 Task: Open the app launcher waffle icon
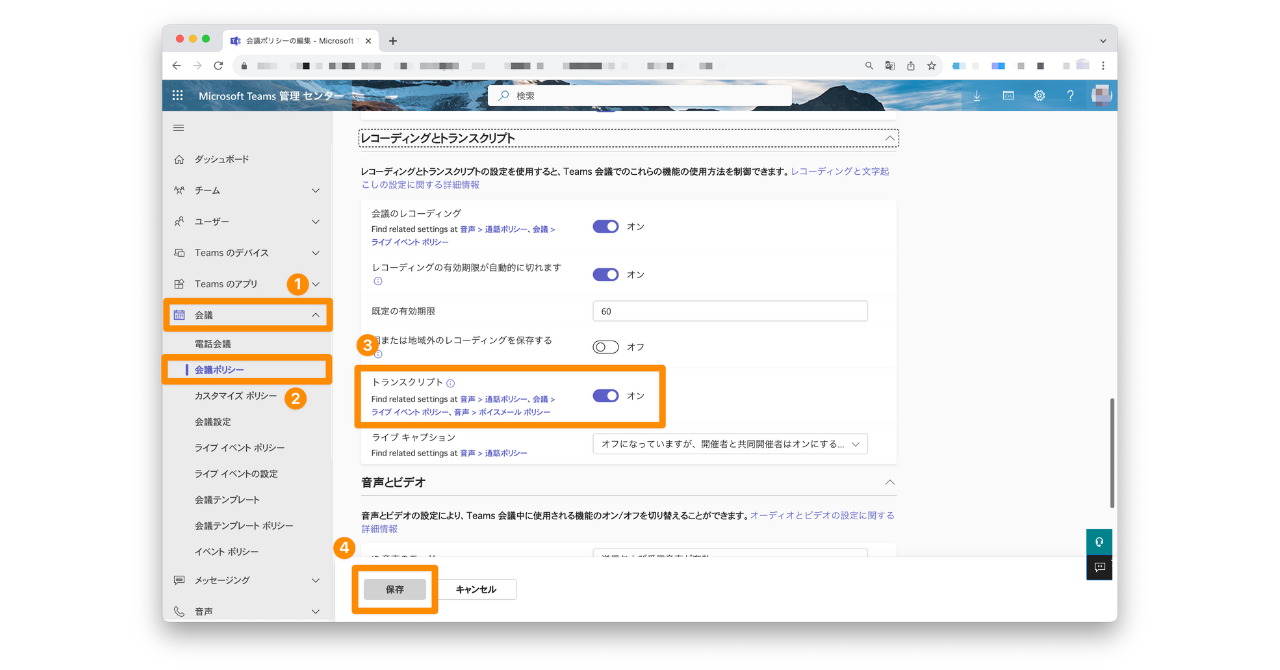pos(178,96)
